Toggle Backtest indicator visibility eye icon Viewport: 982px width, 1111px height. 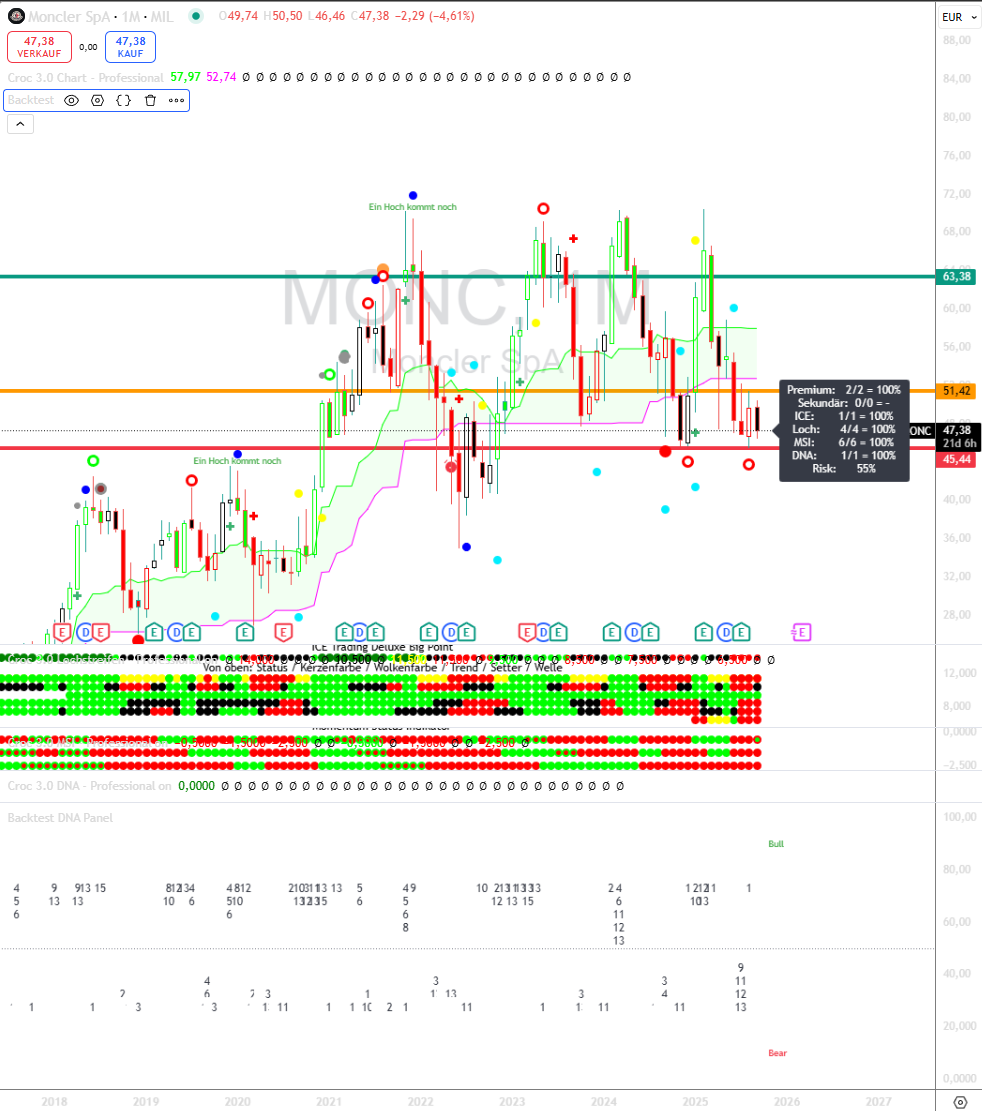(x=71, y=100)
